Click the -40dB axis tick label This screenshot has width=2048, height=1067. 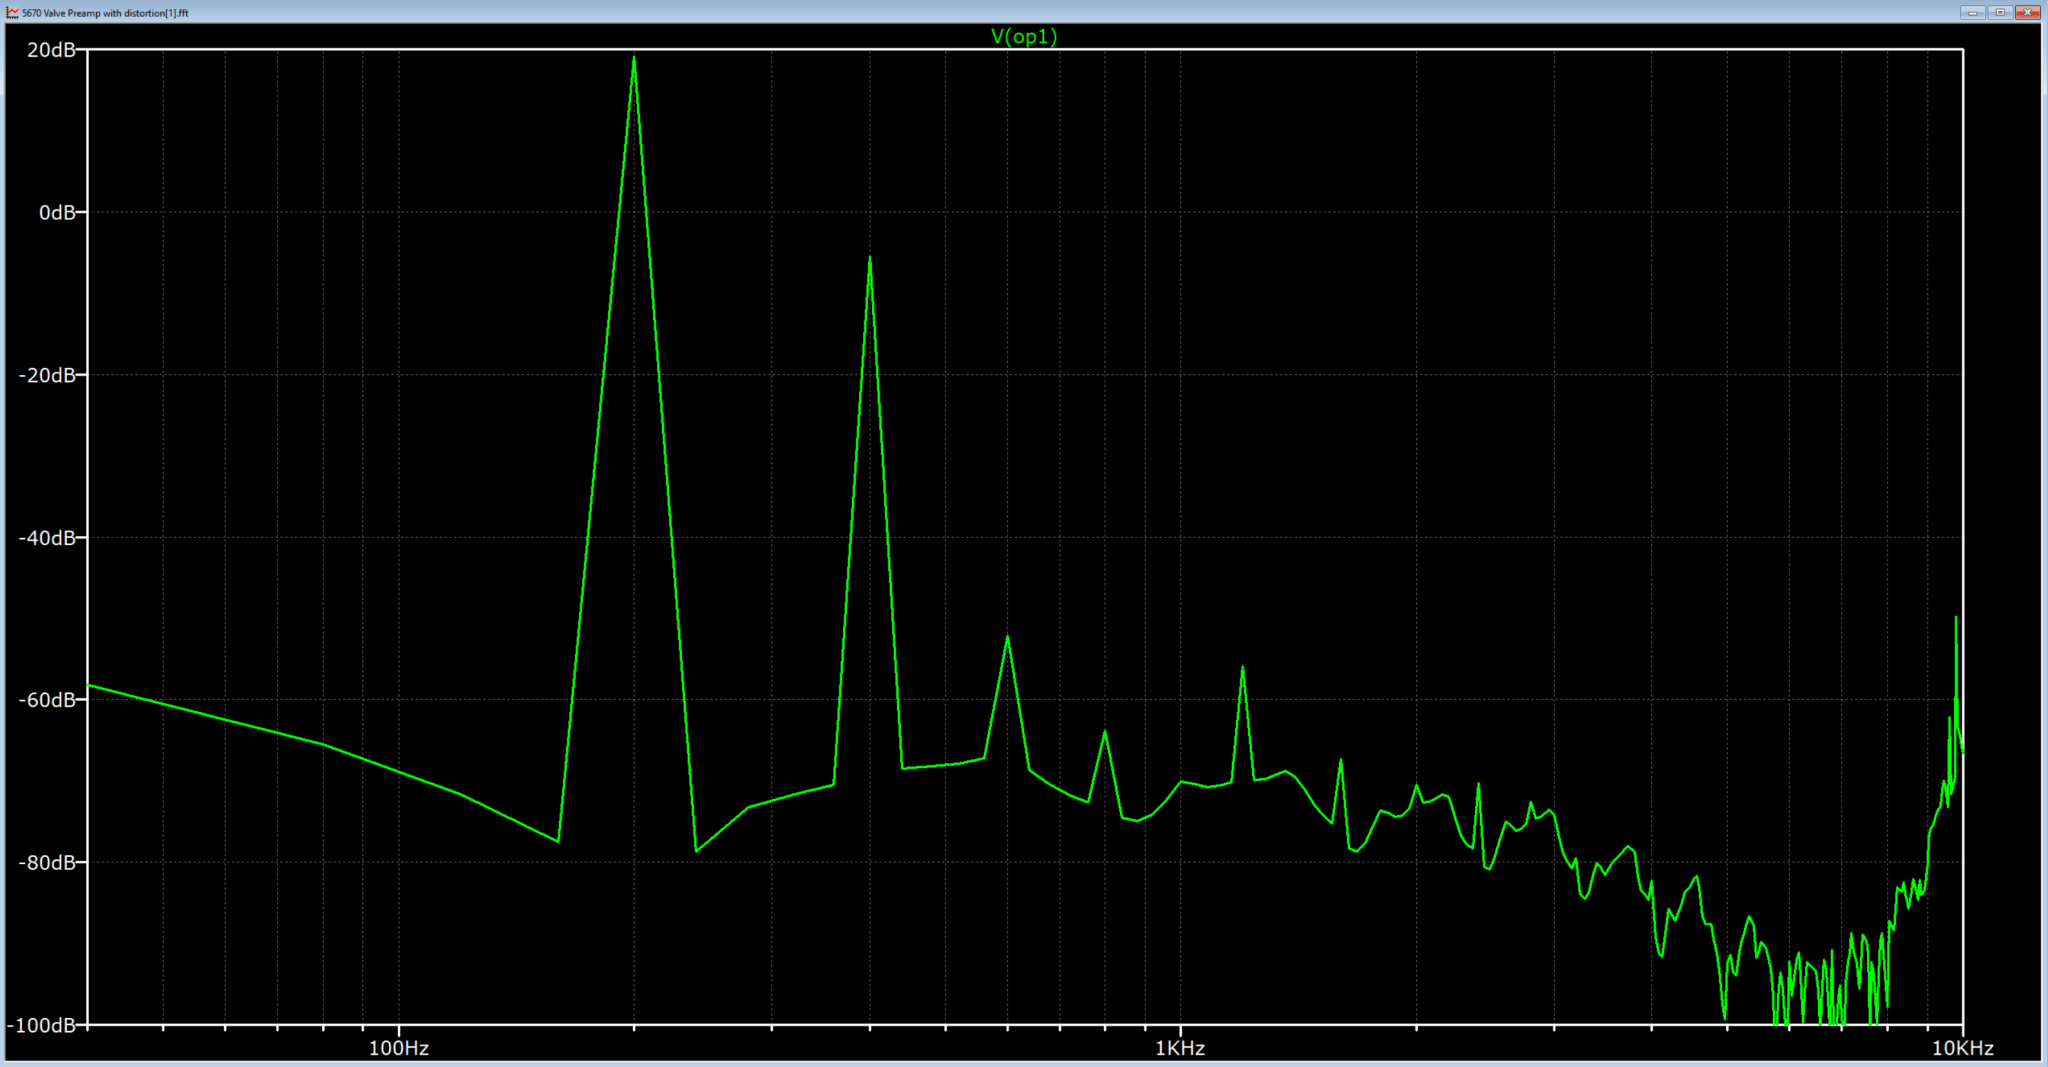pos(47,537)
